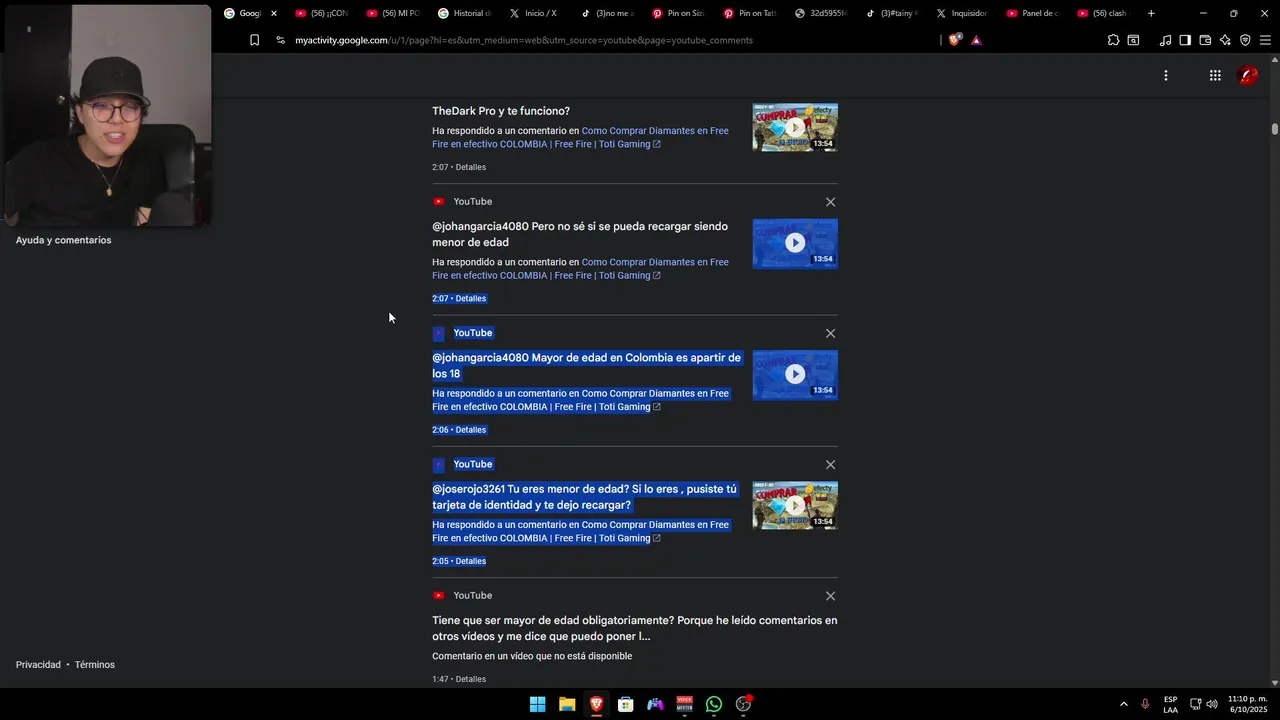The image size is (1280, 720).
Task: Click the Brave VPN shield icon
Action: click(1245, 40)
